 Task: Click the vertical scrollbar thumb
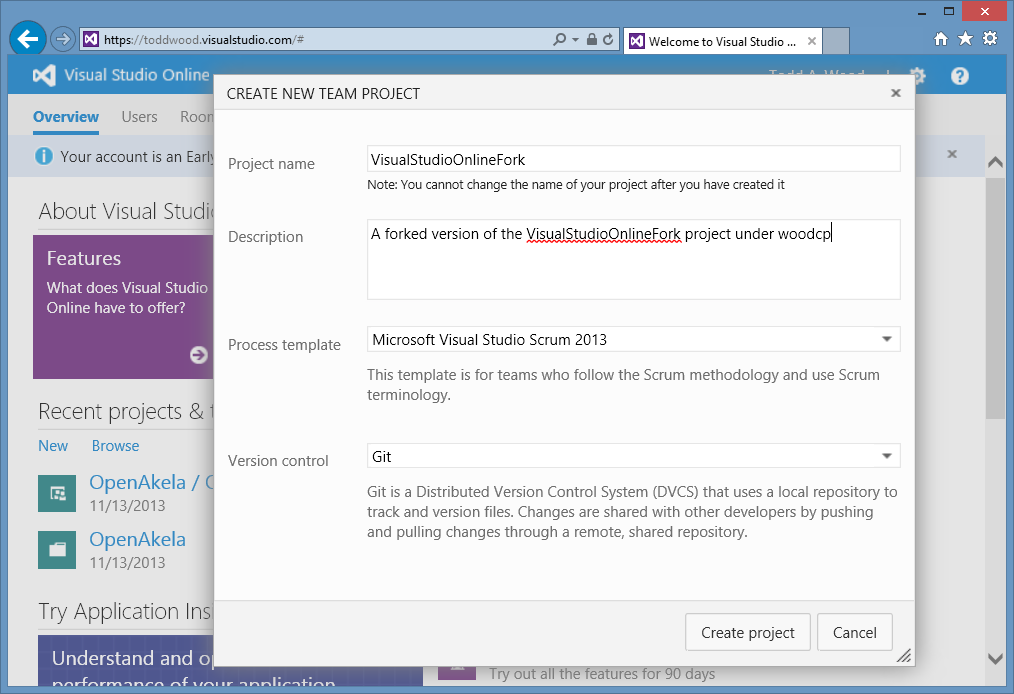996,298
